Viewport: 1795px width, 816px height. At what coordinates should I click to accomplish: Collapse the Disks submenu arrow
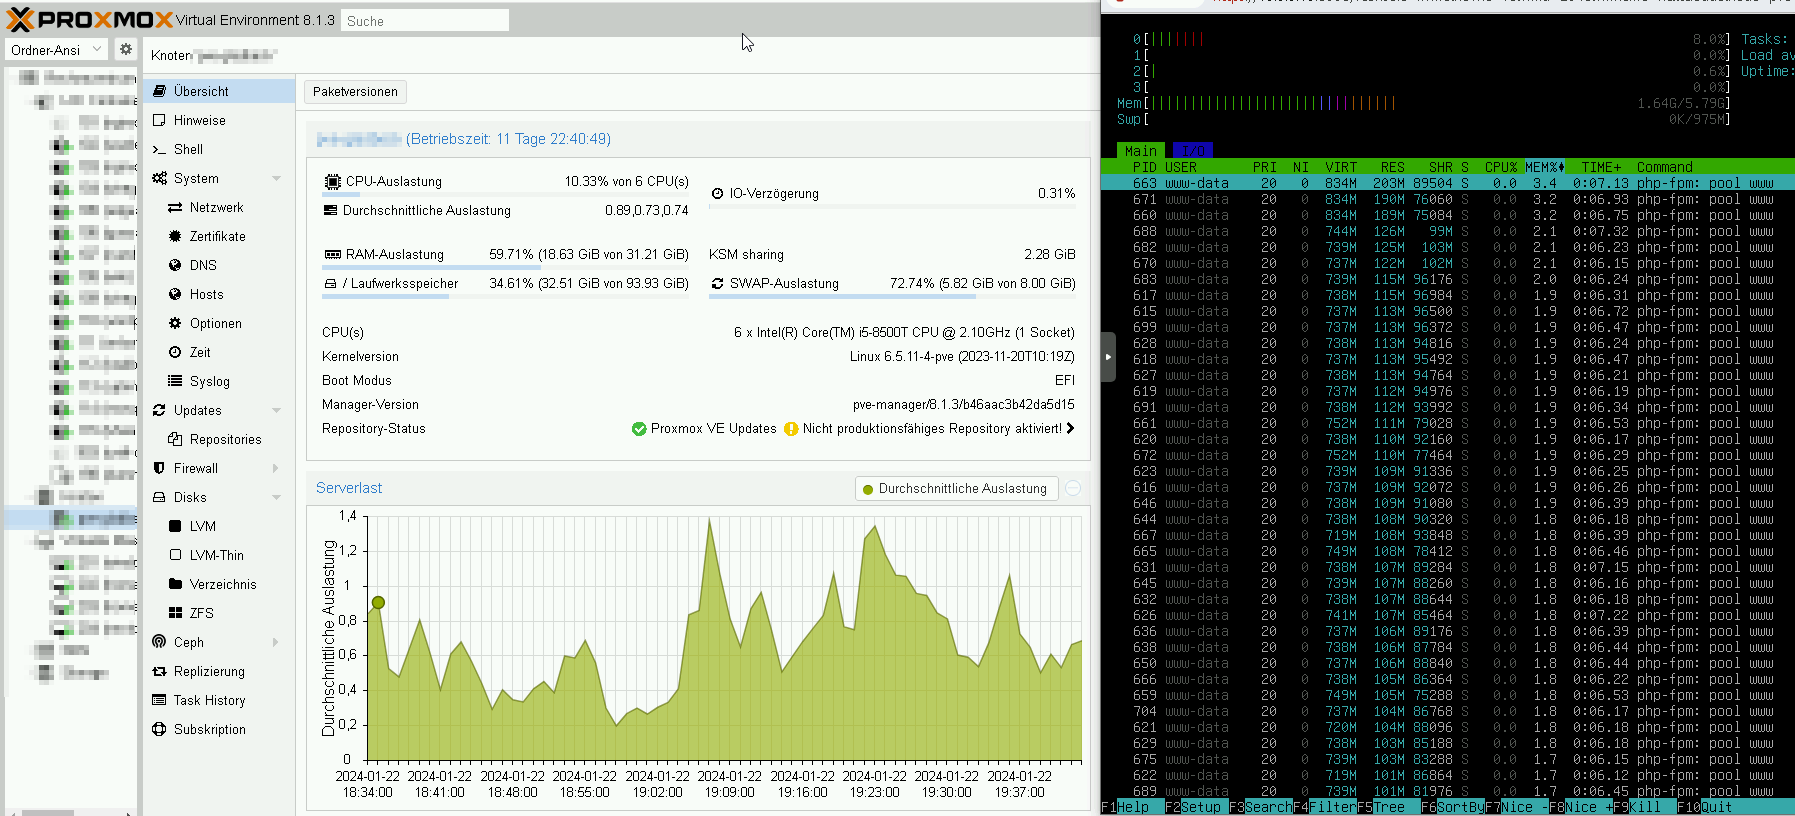click(x=277, y=498)
